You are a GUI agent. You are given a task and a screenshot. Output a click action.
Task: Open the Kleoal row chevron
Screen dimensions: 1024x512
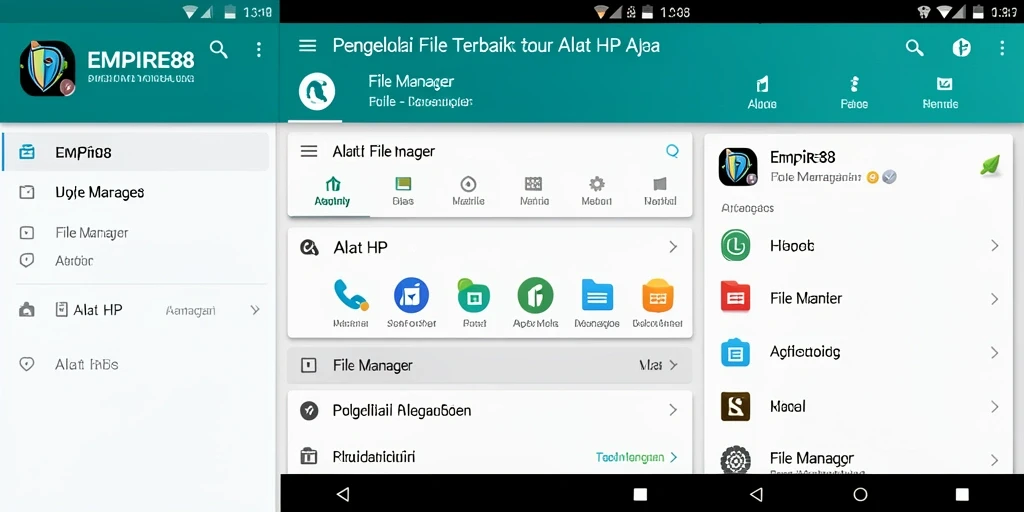(995, 407)
